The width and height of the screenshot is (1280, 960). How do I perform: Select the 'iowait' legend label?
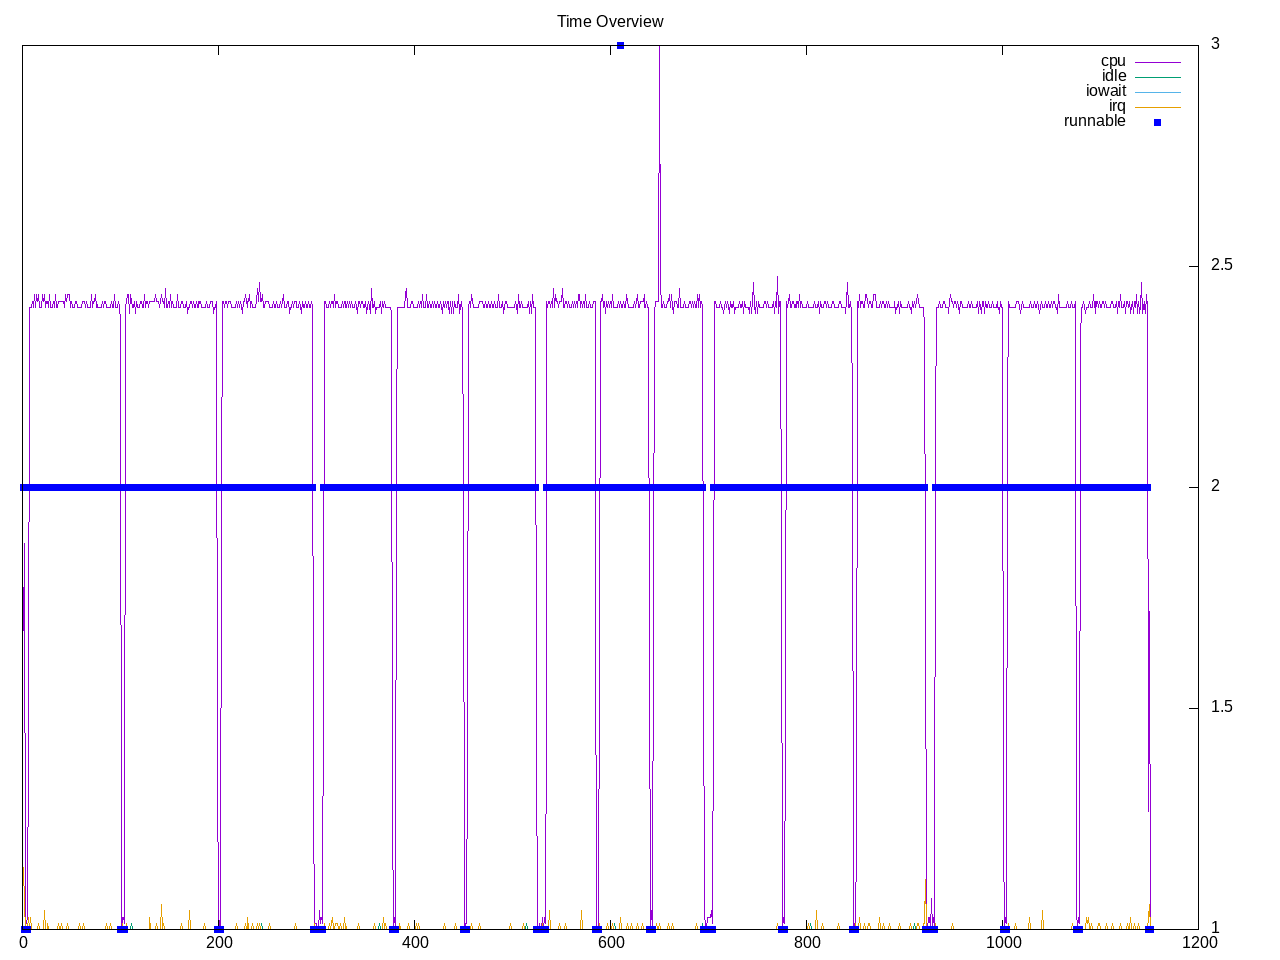point(1105,91)
